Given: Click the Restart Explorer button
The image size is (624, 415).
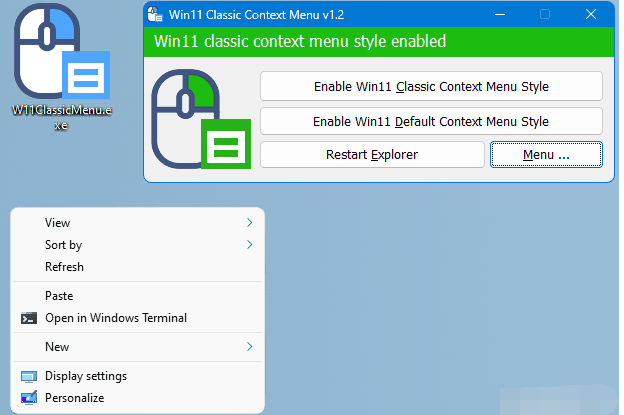Looking at the screenshot, I should 372,154.
